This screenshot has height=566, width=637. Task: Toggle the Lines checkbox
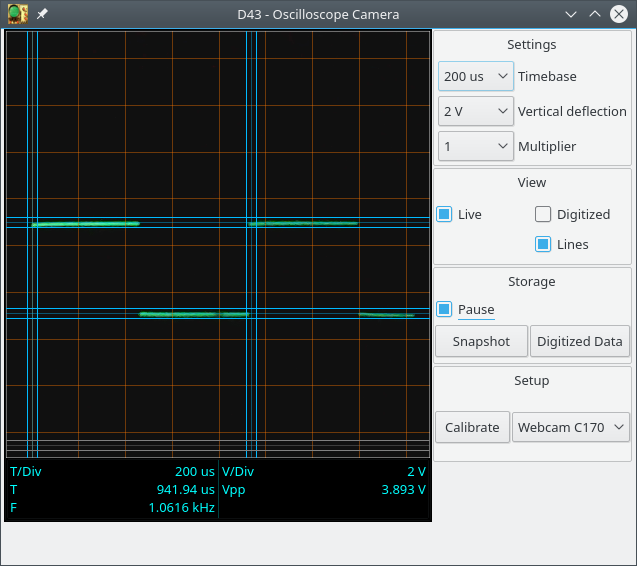[x=543, y=244]
